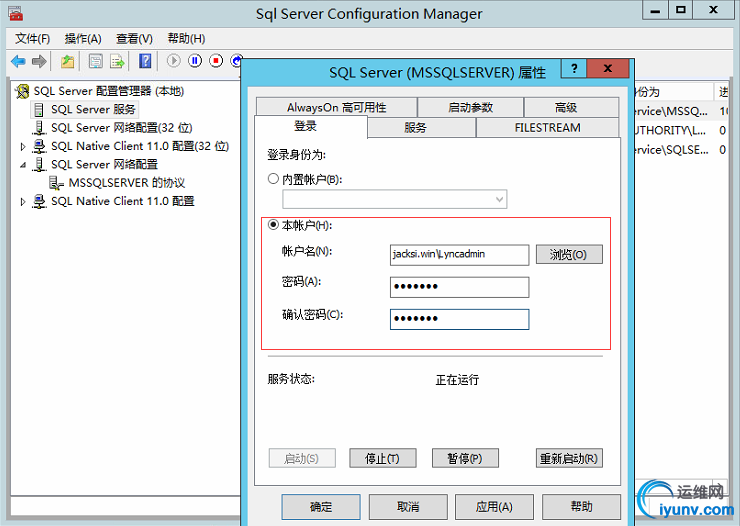
Task: Switch to the 启动参数 tab
Action: pyautogui.click(x=471, y=108)
